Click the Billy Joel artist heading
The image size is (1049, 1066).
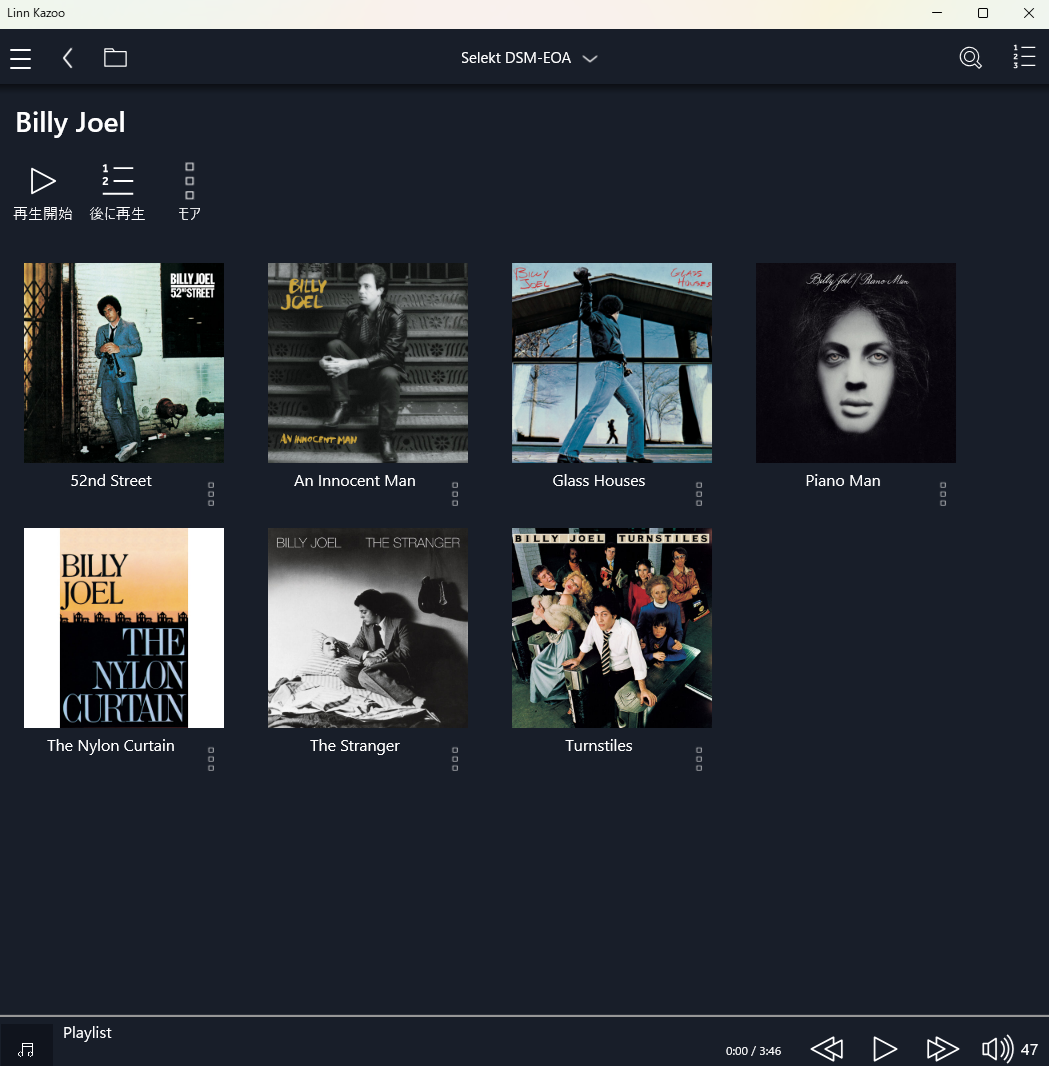70,123
